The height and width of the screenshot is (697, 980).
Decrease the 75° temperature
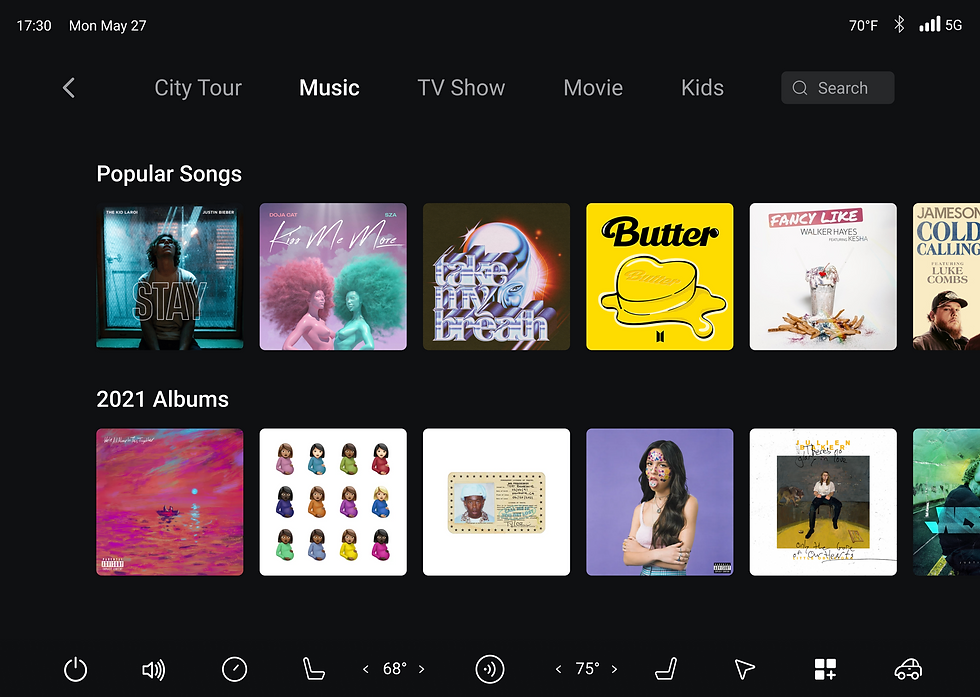558,669
